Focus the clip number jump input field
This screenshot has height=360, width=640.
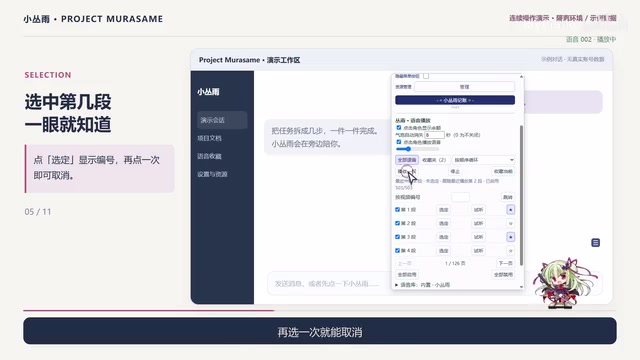(460, 197)
